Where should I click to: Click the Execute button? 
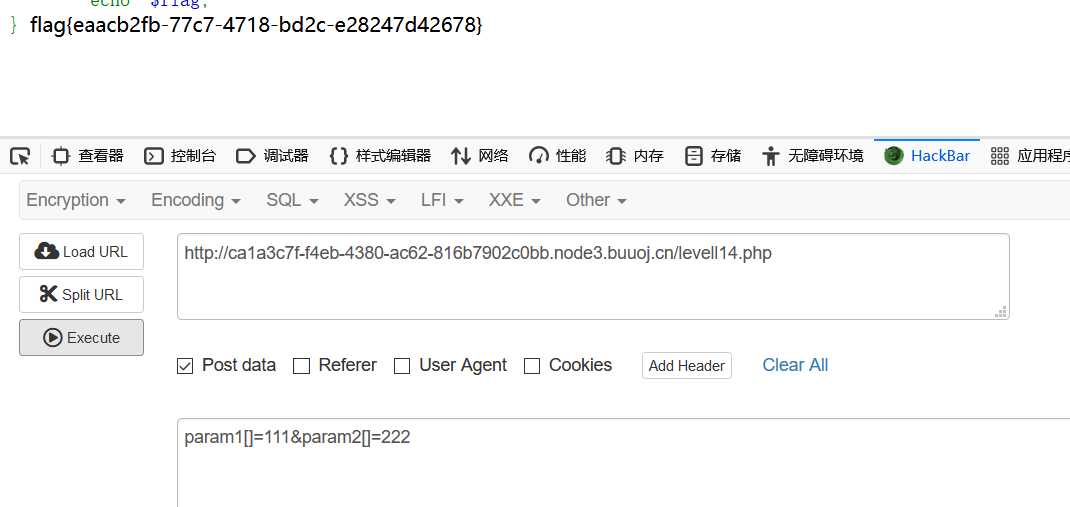81,338
